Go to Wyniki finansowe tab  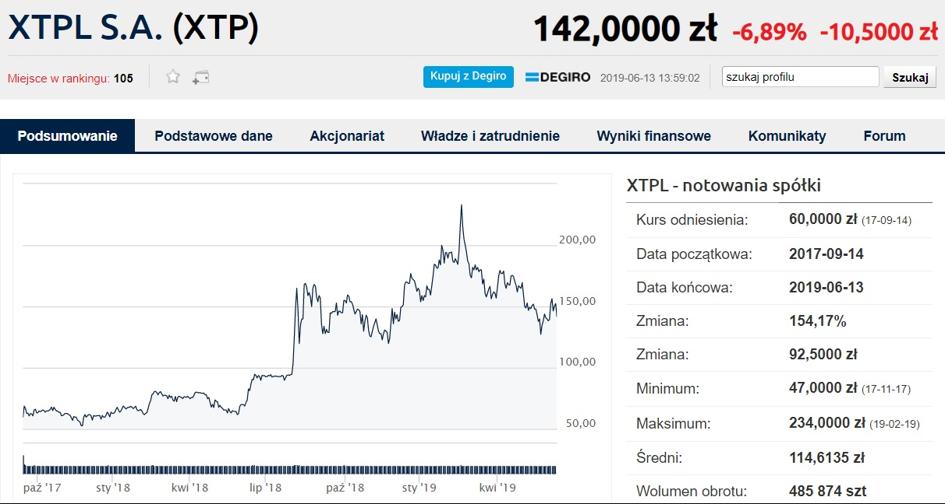coord(654,136)
